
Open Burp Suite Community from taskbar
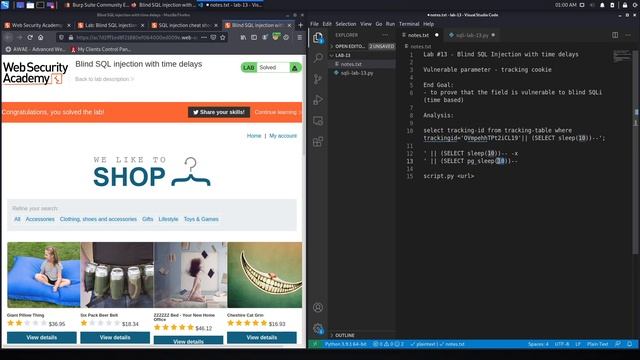[x=96, y=5]
